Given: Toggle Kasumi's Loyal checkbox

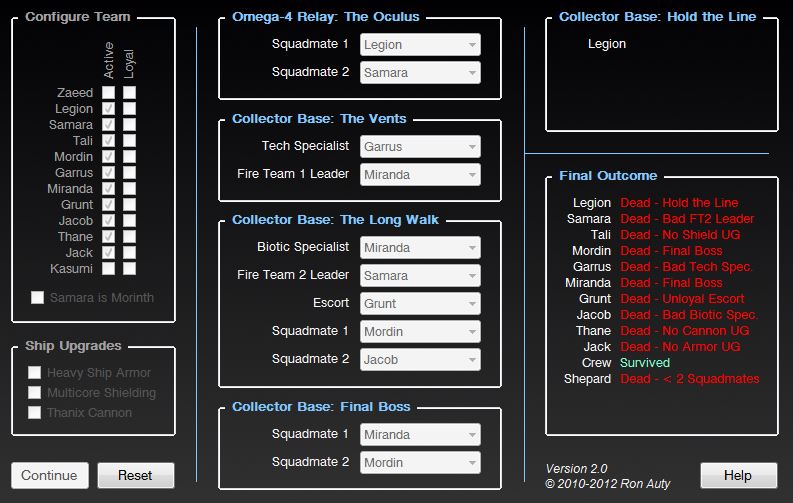Looking at the screenshot, I should pos(129,268).
